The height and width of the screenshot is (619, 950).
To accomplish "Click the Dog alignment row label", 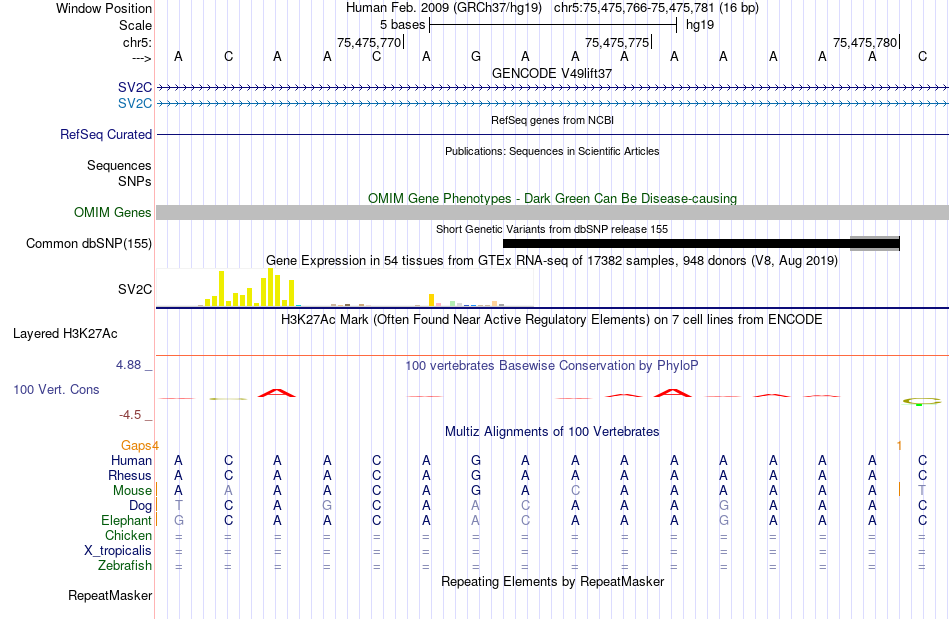I will (141, 506).
